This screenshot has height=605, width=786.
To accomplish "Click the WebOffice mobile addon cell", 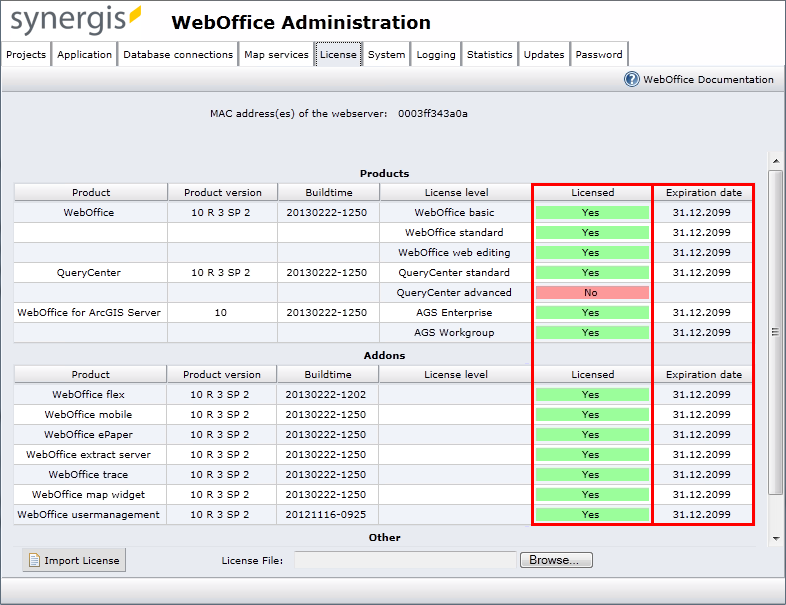I will coord(89,415).
